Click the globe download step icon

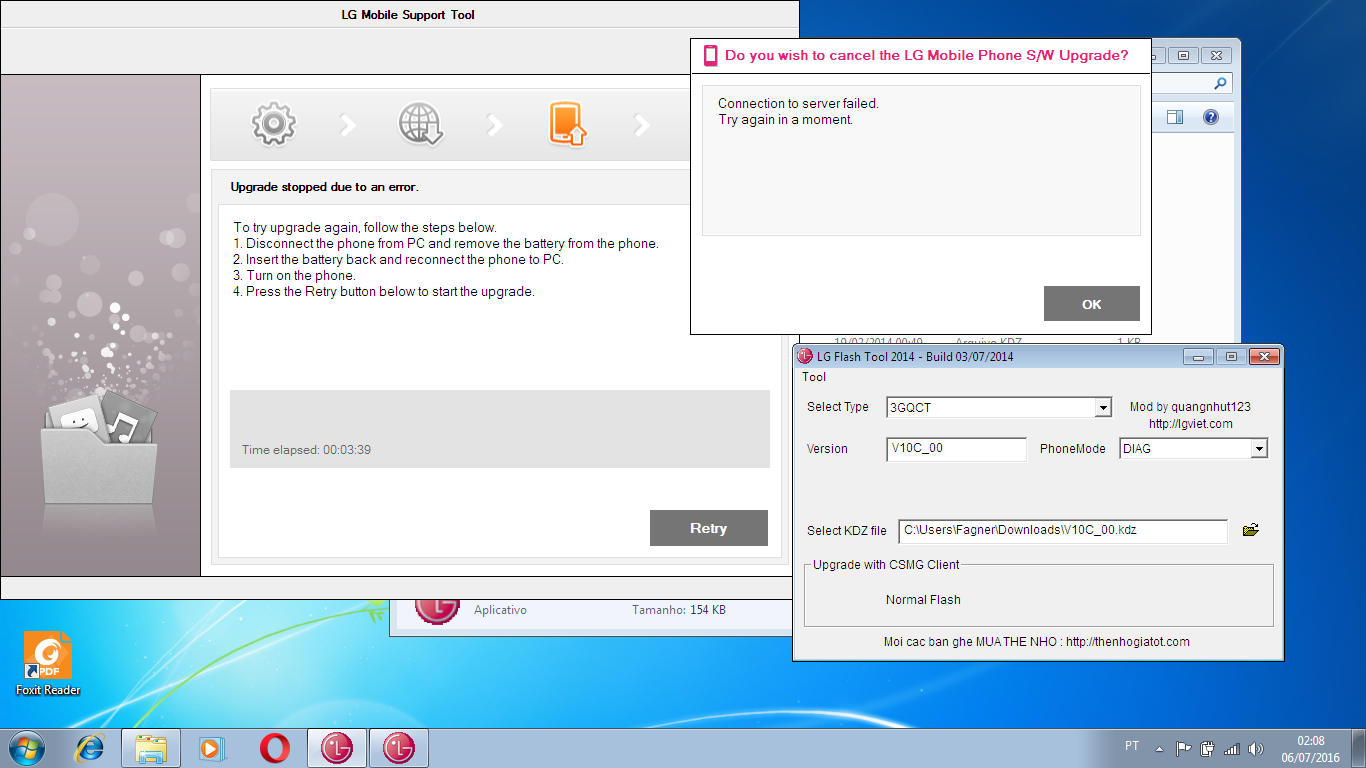point(421,125)
